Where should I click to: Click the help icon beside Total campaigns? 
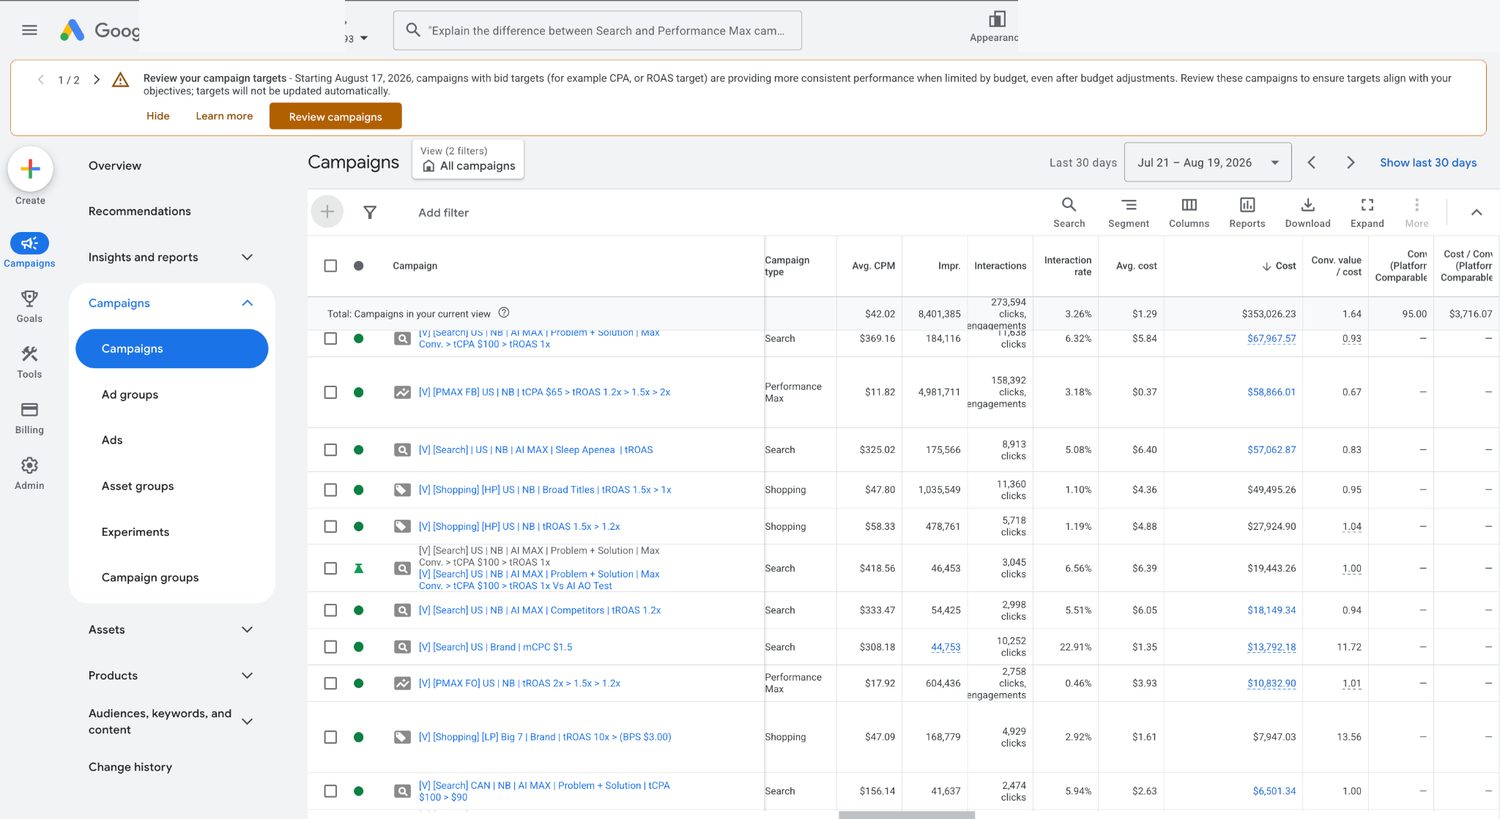[504, 313]
